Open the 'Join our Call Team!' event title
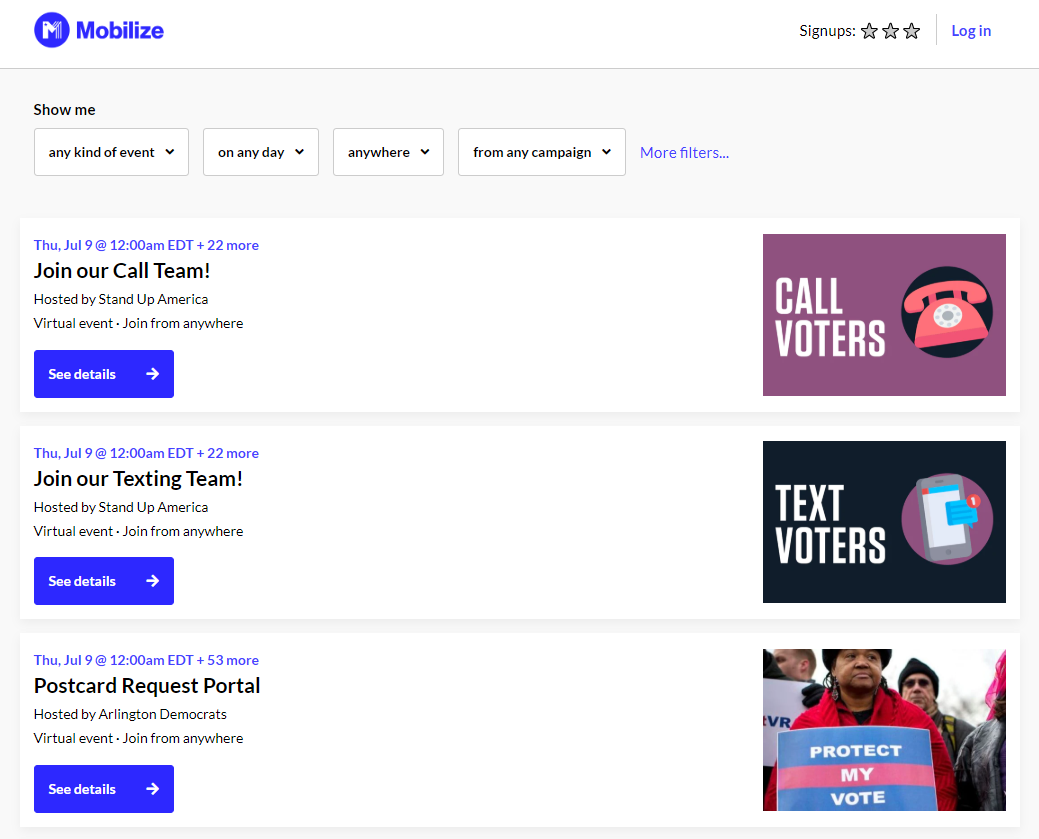Image resolution: width=1039 pixels, height=839 pixels. pyautogui.click(x=121, y=271)
